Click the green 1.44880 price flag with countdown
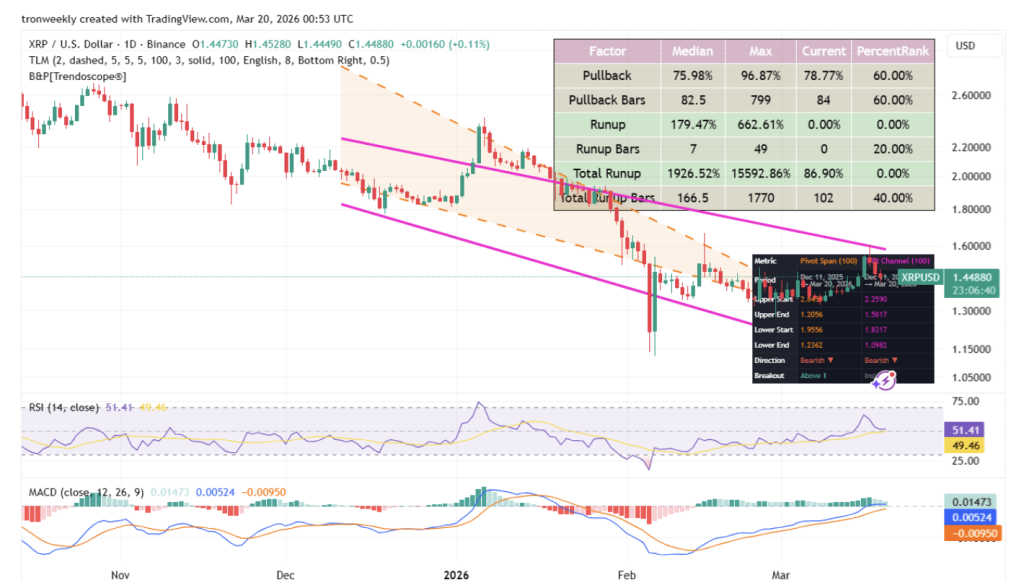 [x=972, y=283]
